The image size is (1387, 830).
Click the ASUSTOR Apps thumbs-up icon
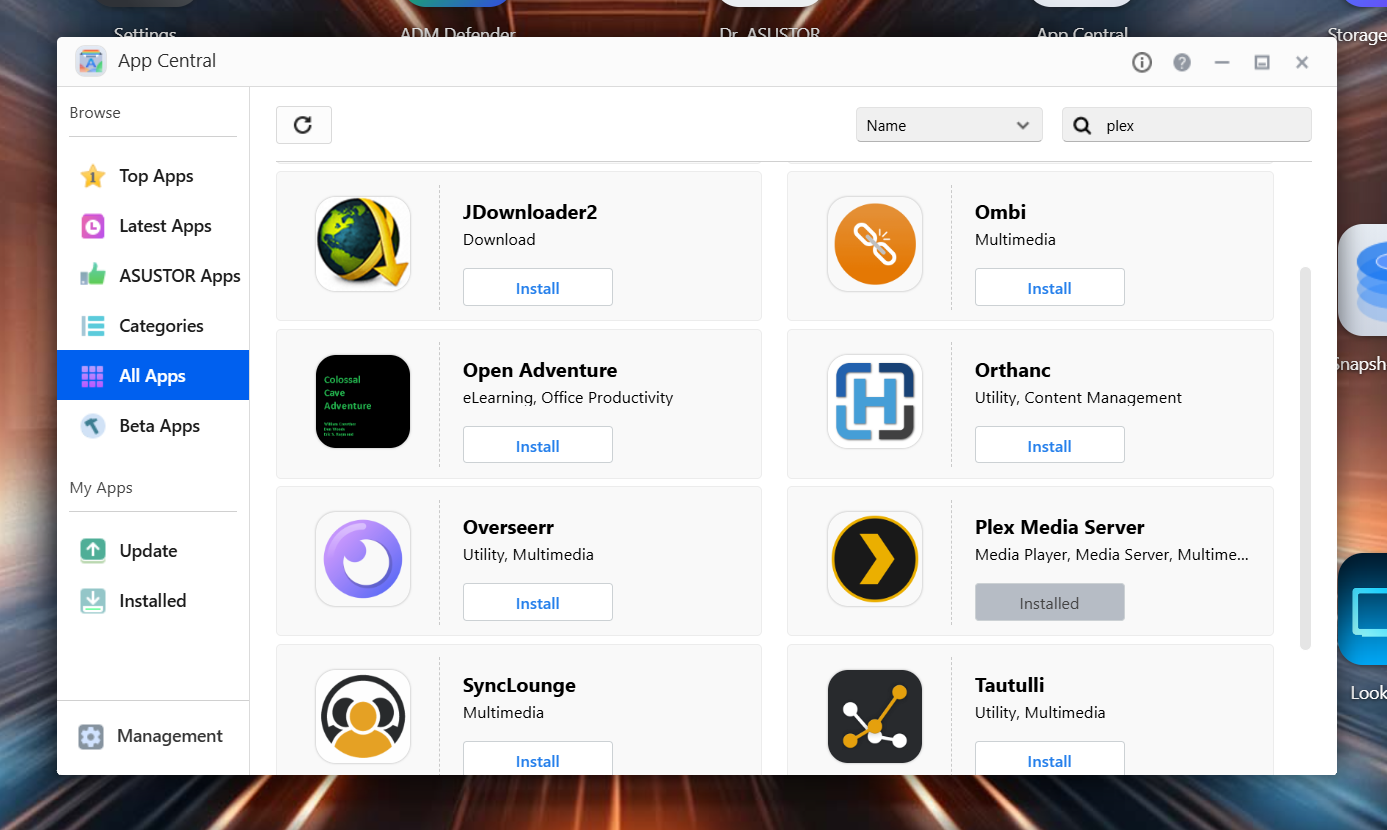click(x=92, y=276)
